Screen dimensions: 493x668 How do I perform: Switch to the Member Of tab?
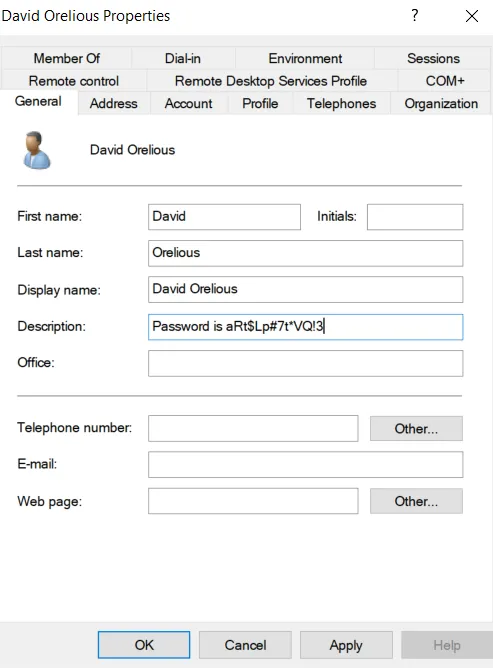(x=66, y=58)
